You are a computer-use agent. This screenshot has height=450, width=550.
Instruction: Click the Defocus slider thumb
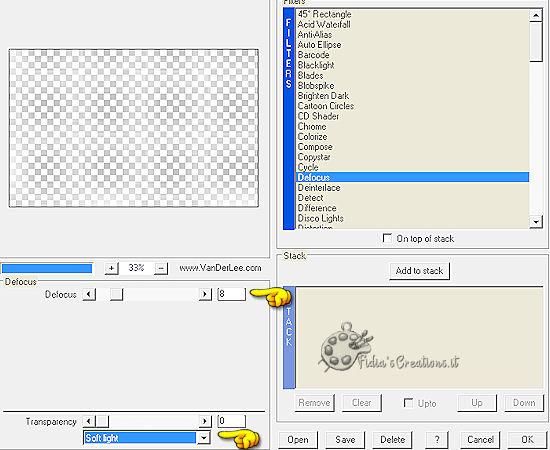(116, 294)
